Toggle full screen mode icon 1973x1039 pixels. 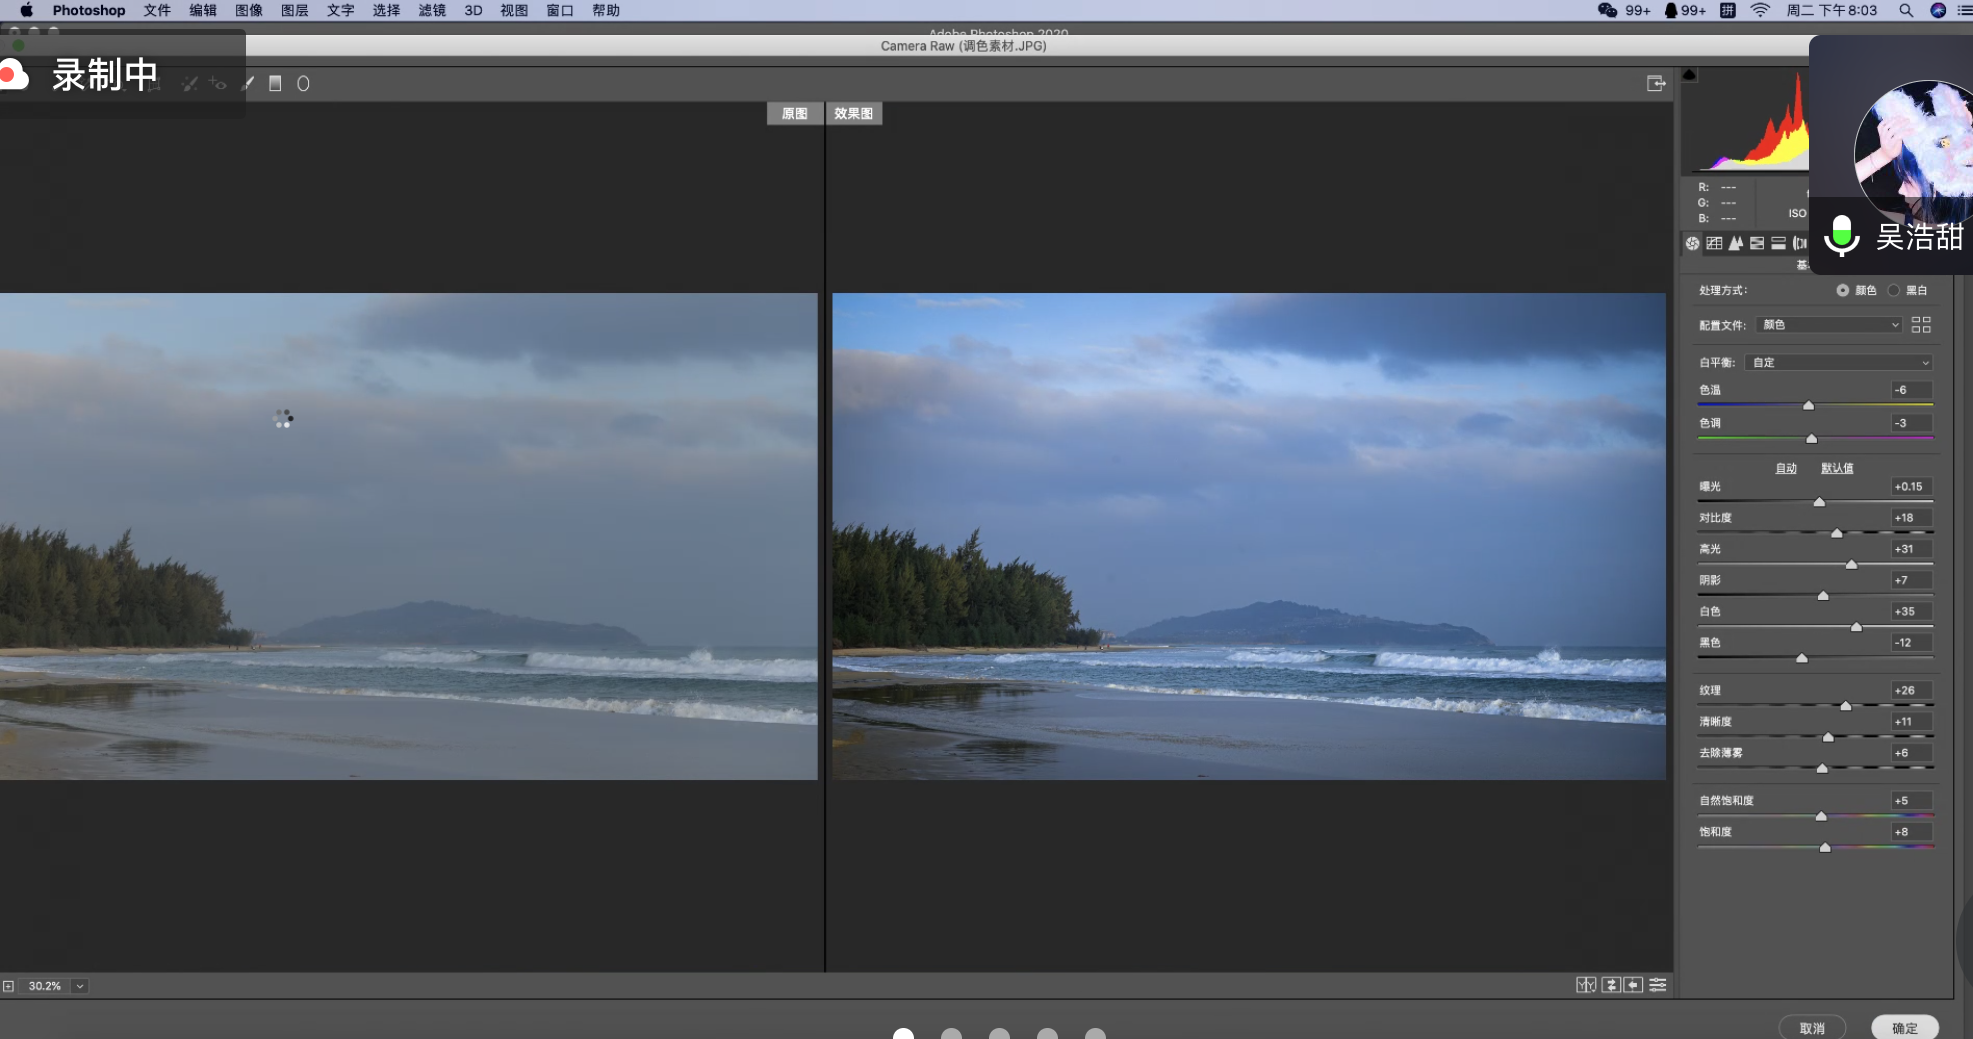pos(1656,84)
